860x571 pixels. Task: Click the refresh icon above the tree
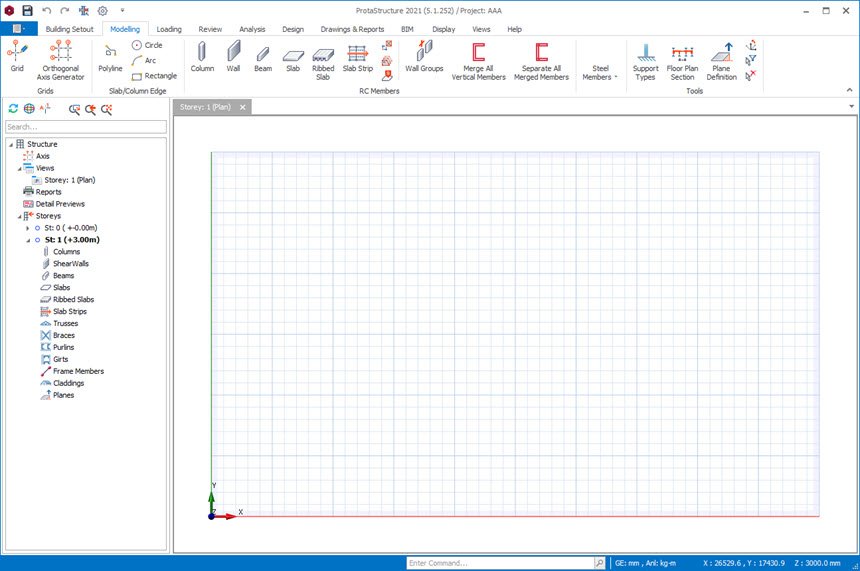(13, 109)
